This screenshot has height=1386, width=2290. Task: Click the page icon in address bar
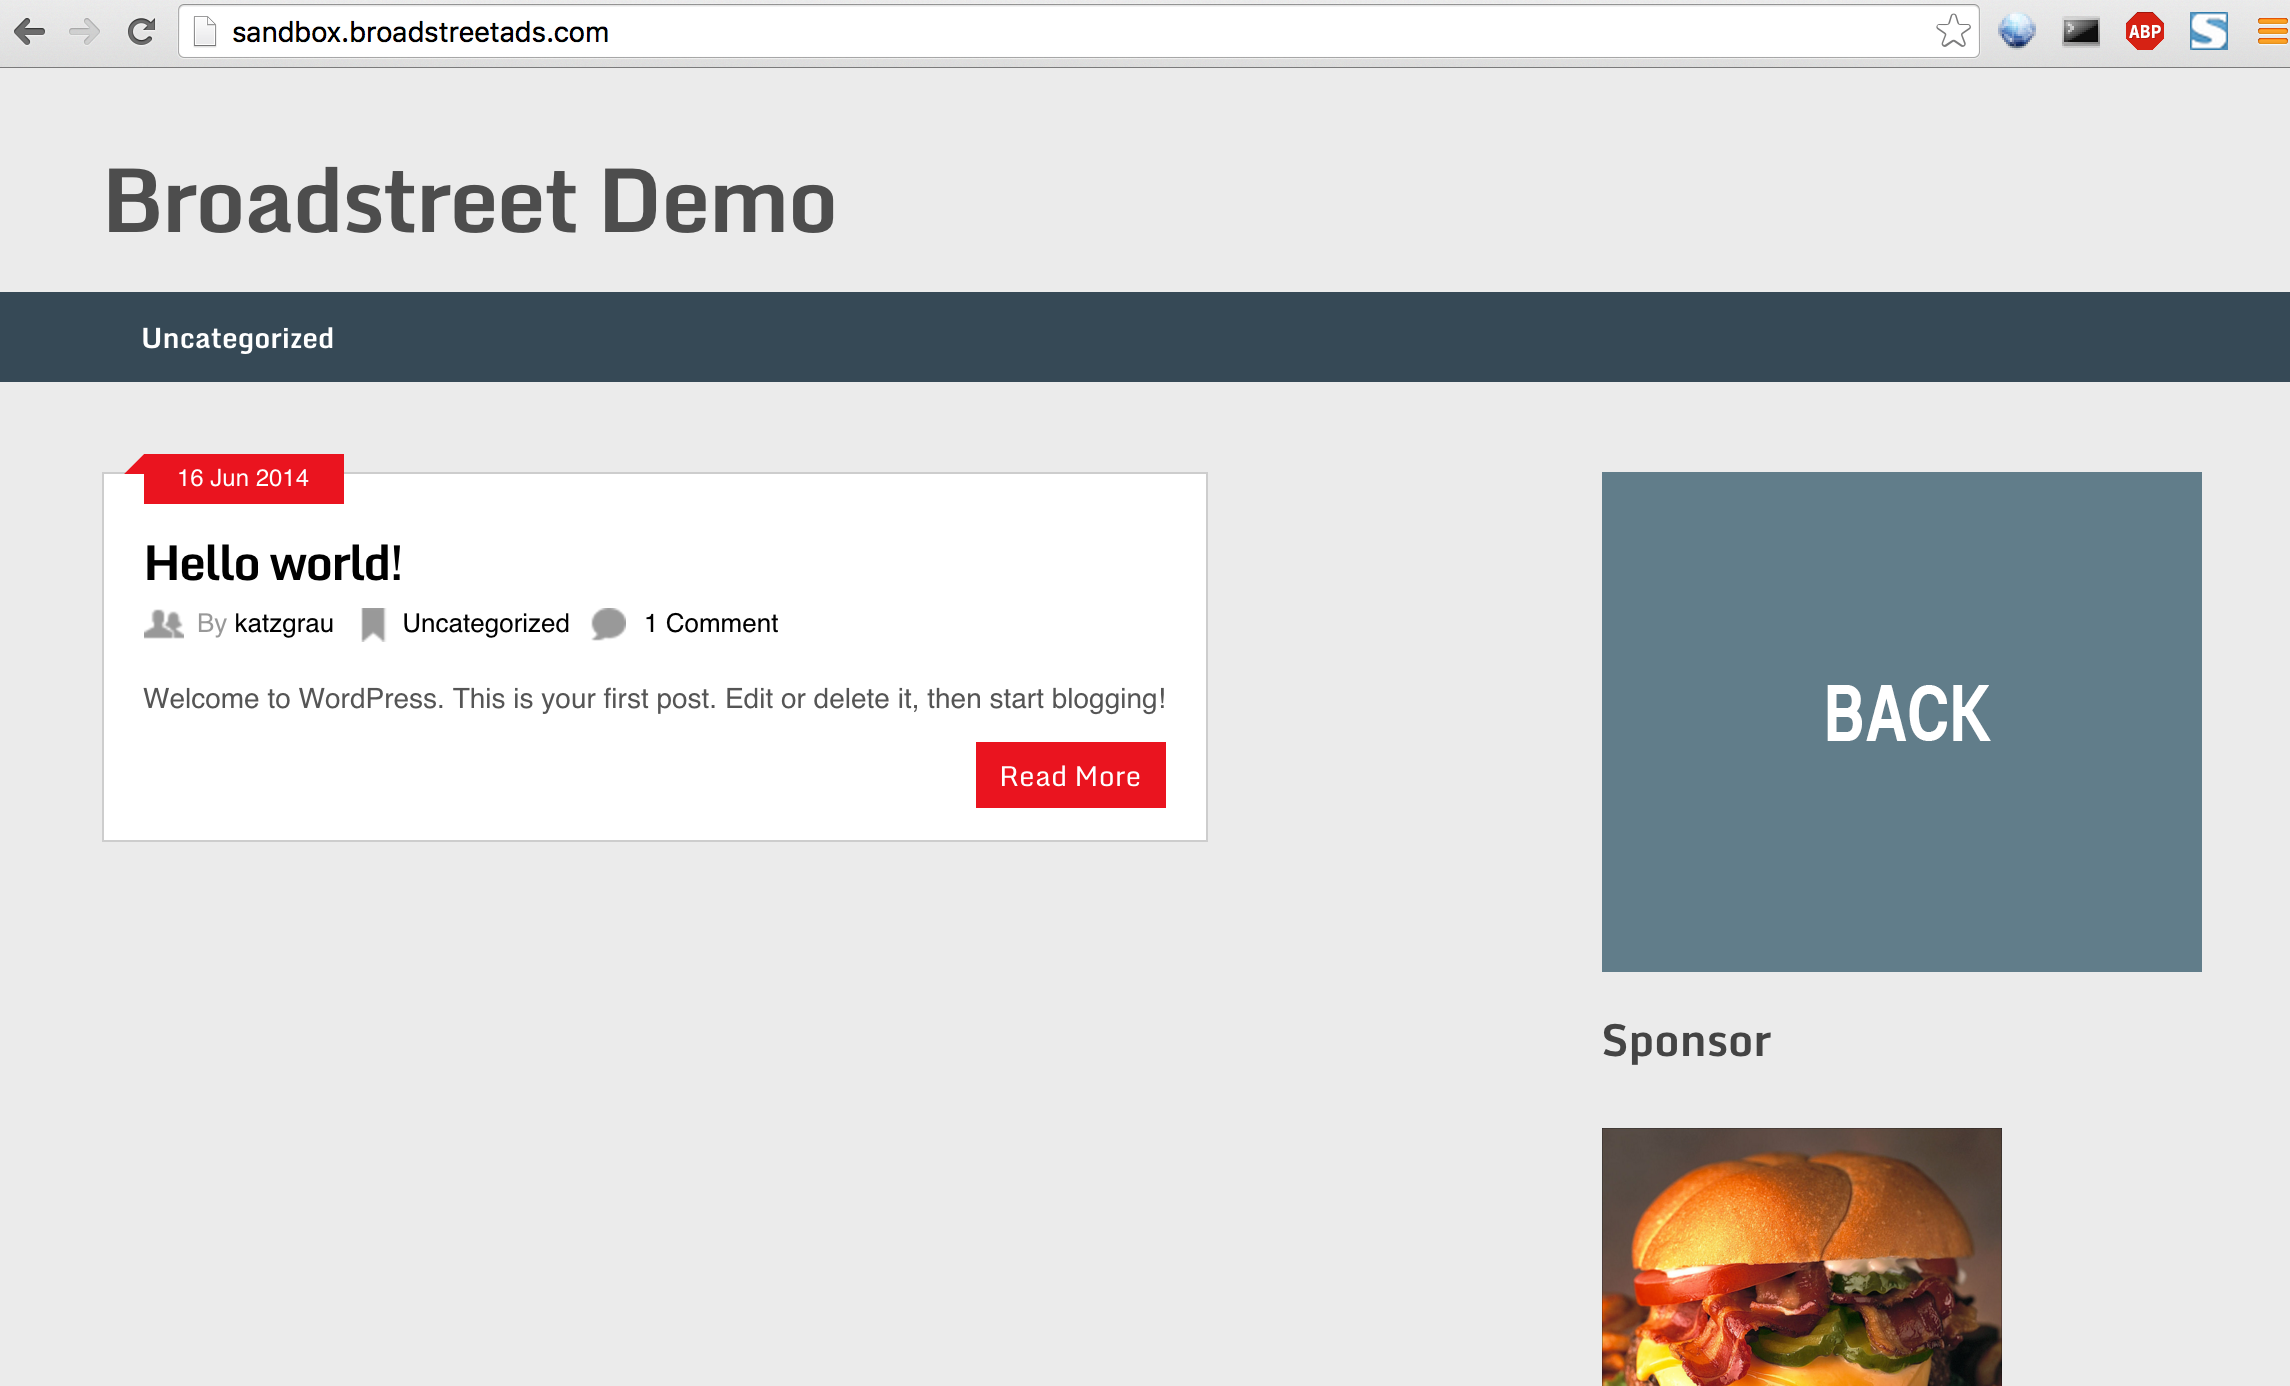click(205, 32)
